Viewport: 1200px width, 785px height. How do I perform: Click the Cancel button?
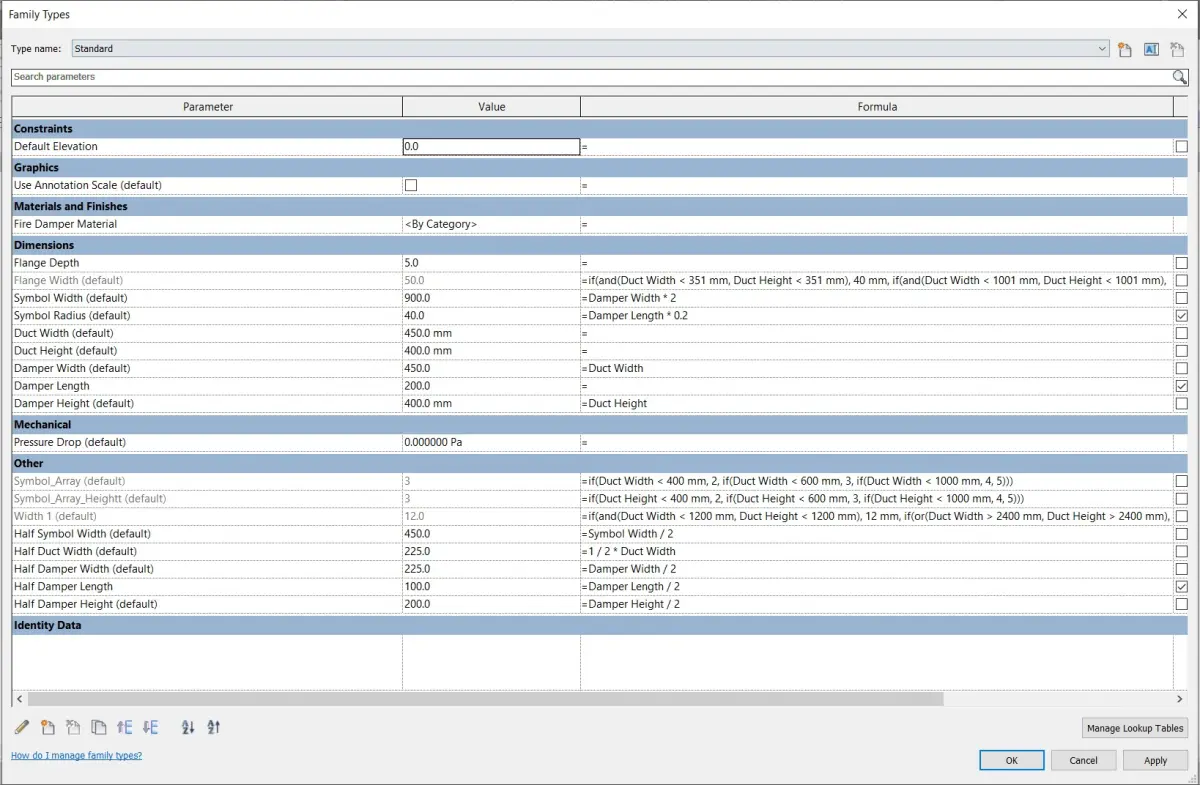pos(1084,760)
